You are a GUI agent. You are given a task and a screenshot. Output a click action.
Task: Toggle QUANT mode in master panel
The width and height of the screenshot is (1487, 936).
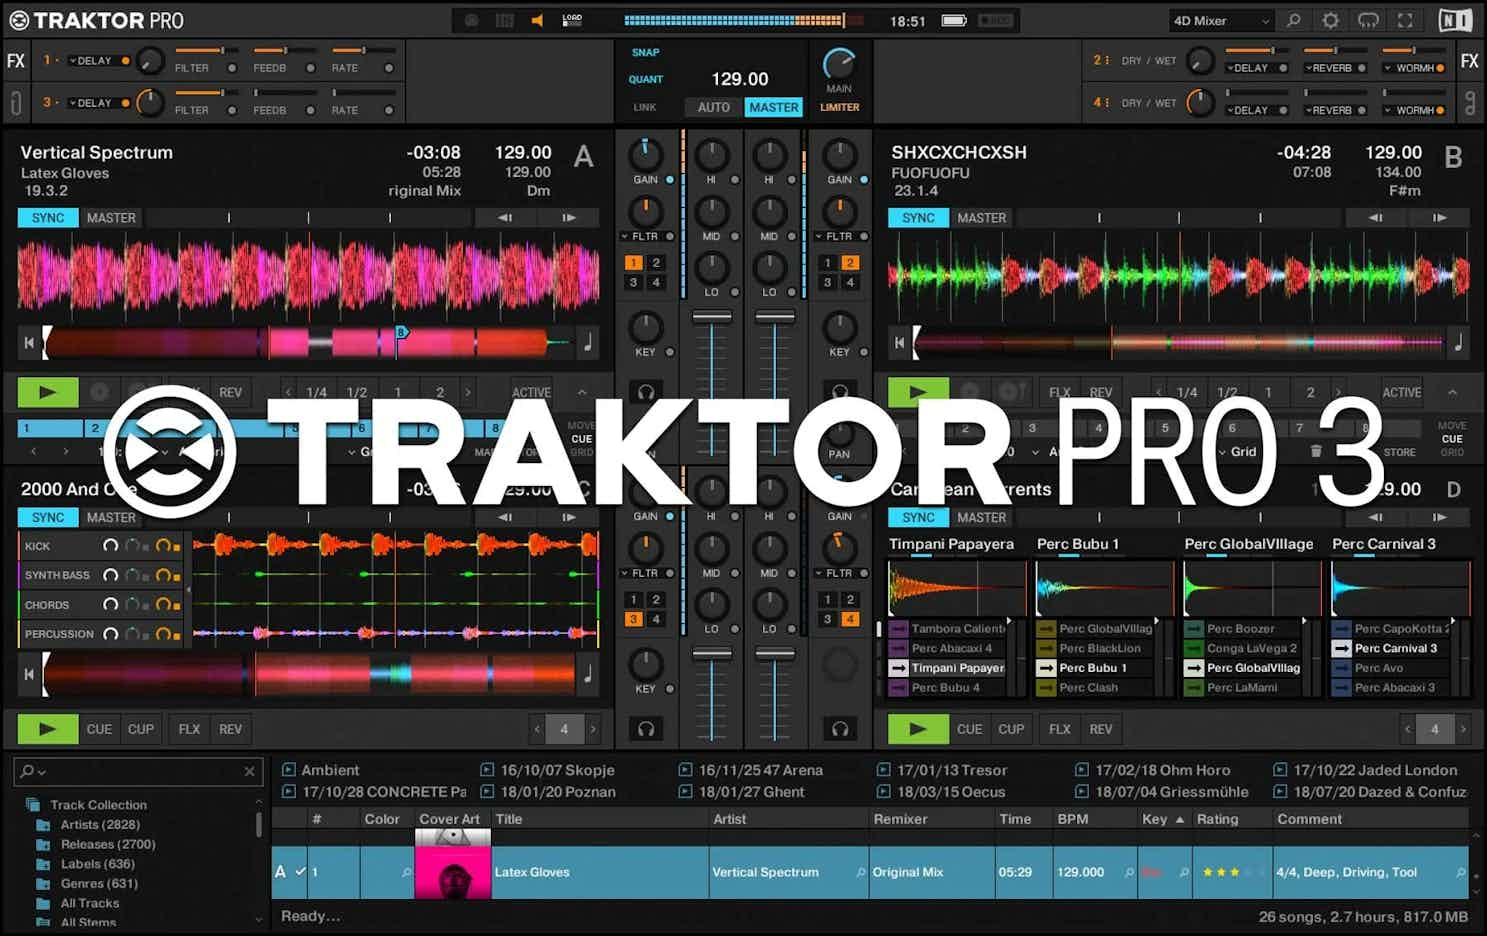(x=645, y=79)
